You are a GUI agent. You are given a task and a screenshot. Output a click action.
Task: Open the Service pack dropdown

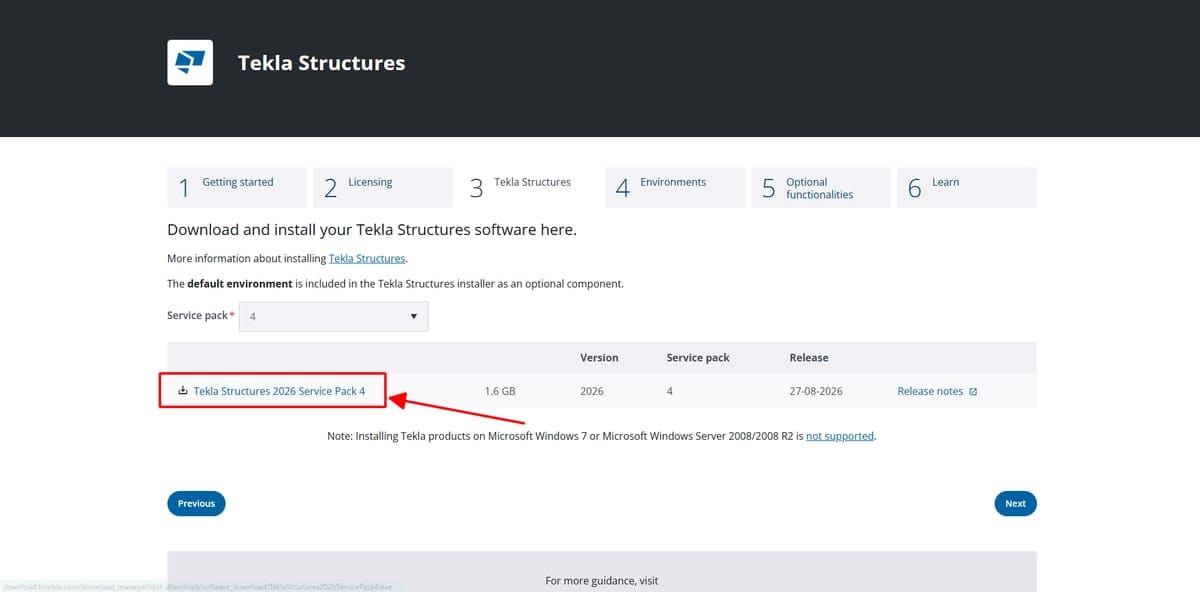coord(334,316)
